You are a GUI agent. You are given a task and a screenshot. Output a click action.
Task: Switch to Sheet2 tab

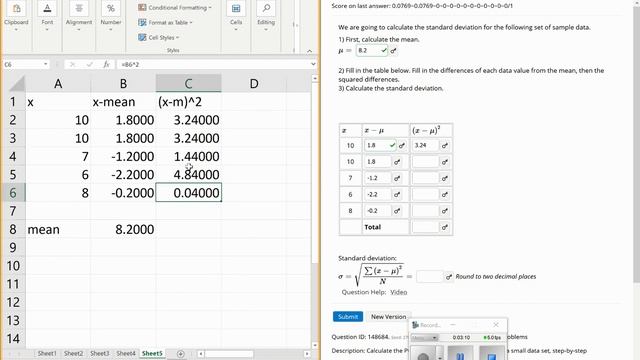pos(73,353)
